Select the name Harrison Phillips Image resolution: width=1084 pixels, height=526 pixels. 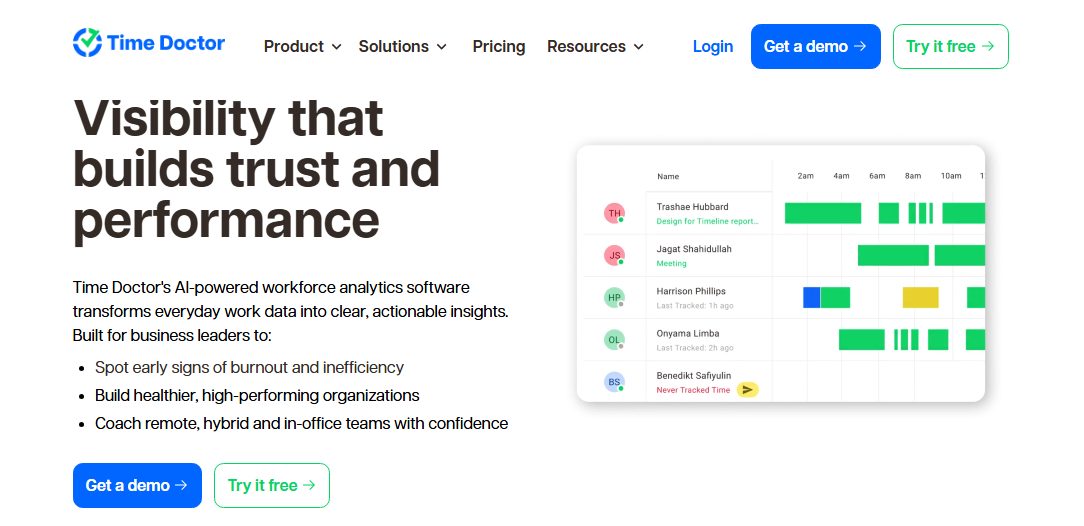691,291
